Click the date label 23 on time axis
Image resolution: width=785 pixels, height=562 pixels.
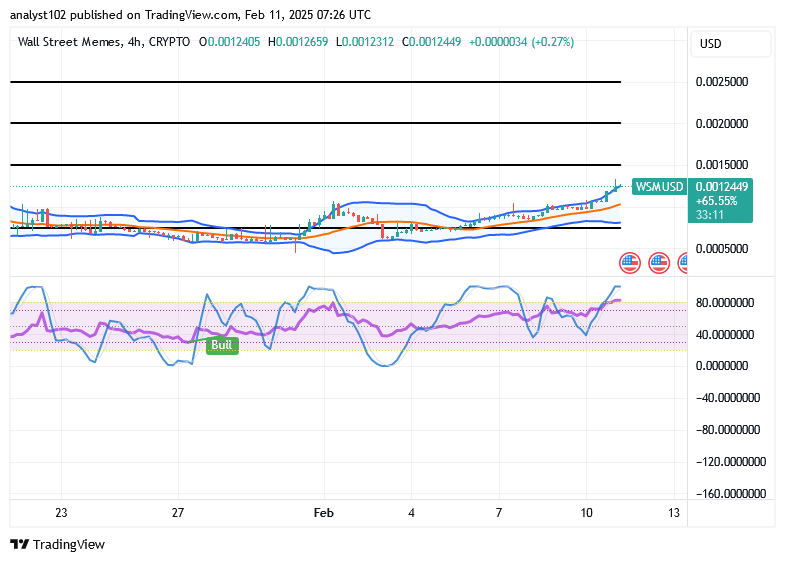[61, 513]
